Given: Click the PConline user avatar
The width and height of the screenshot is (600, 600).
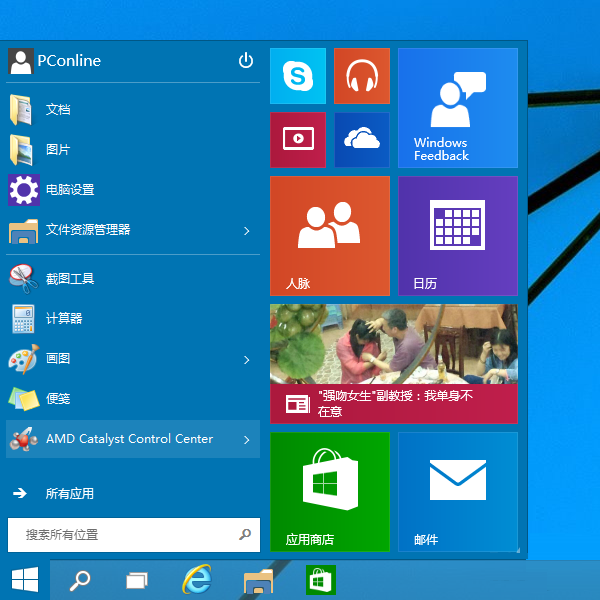Looking at the screenshot, I should coord(21,61).
